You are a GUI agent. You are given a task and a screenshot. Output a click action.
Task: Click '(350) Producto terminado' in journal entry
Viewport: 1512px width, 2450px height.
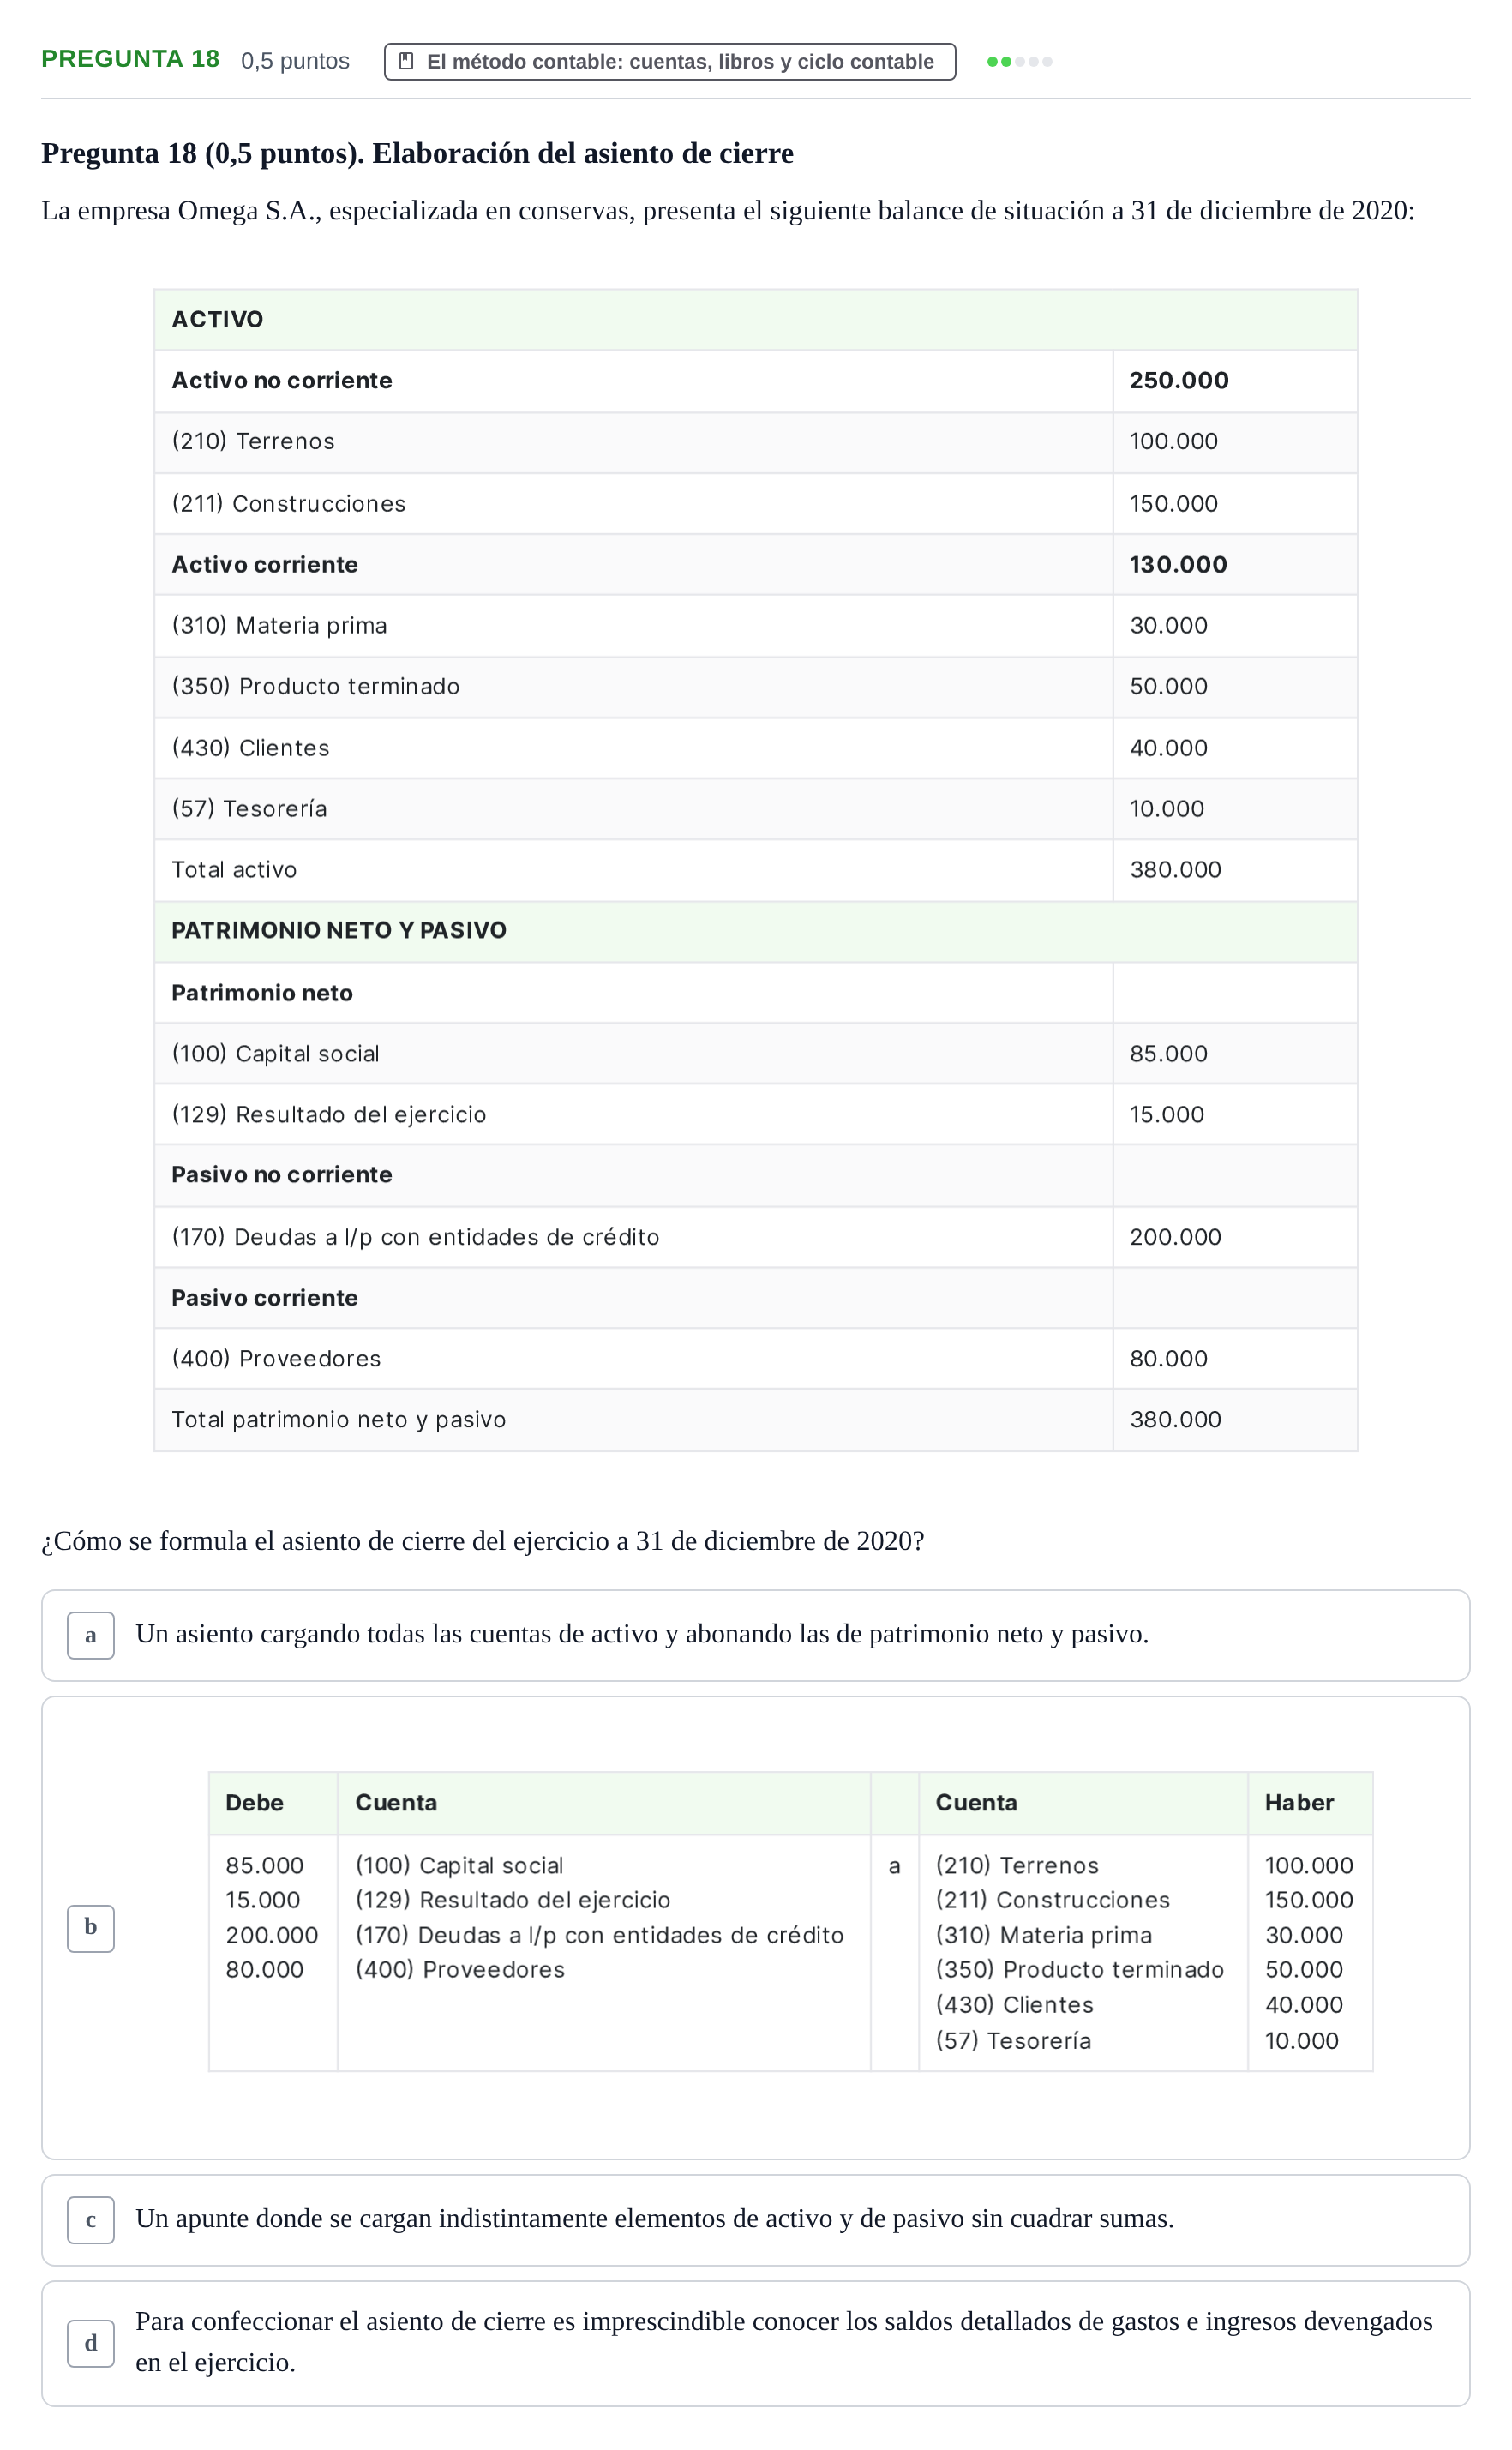pos(1079,1969)
